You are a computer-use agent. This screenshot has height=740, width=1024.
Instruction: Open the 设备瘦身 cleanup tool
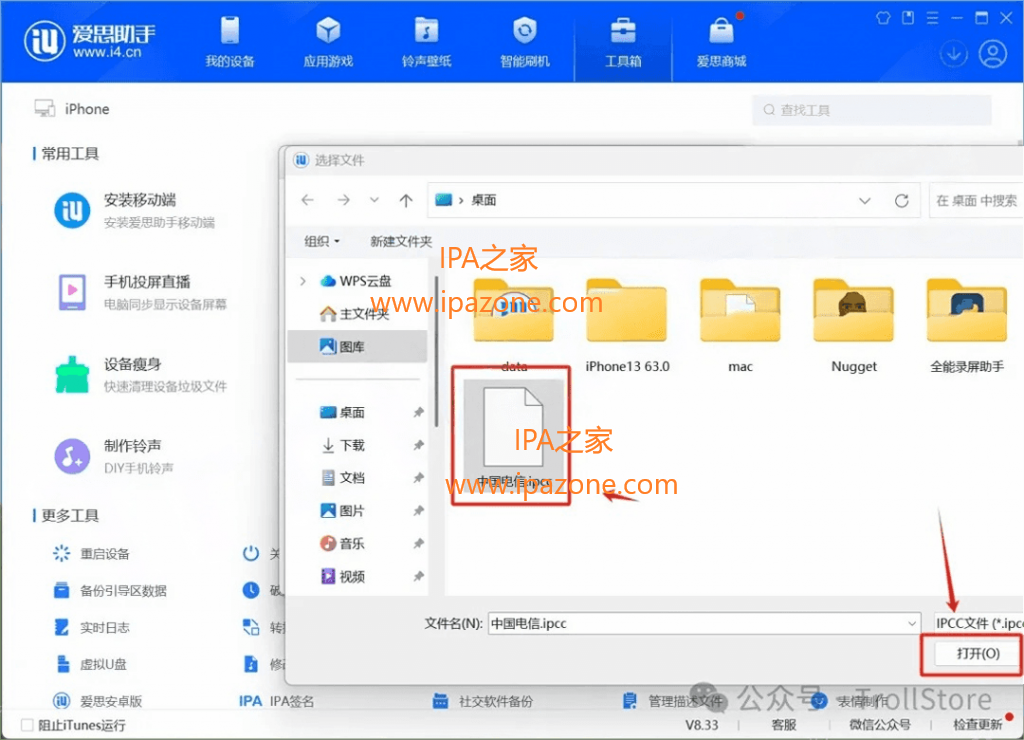click(140, 374)
